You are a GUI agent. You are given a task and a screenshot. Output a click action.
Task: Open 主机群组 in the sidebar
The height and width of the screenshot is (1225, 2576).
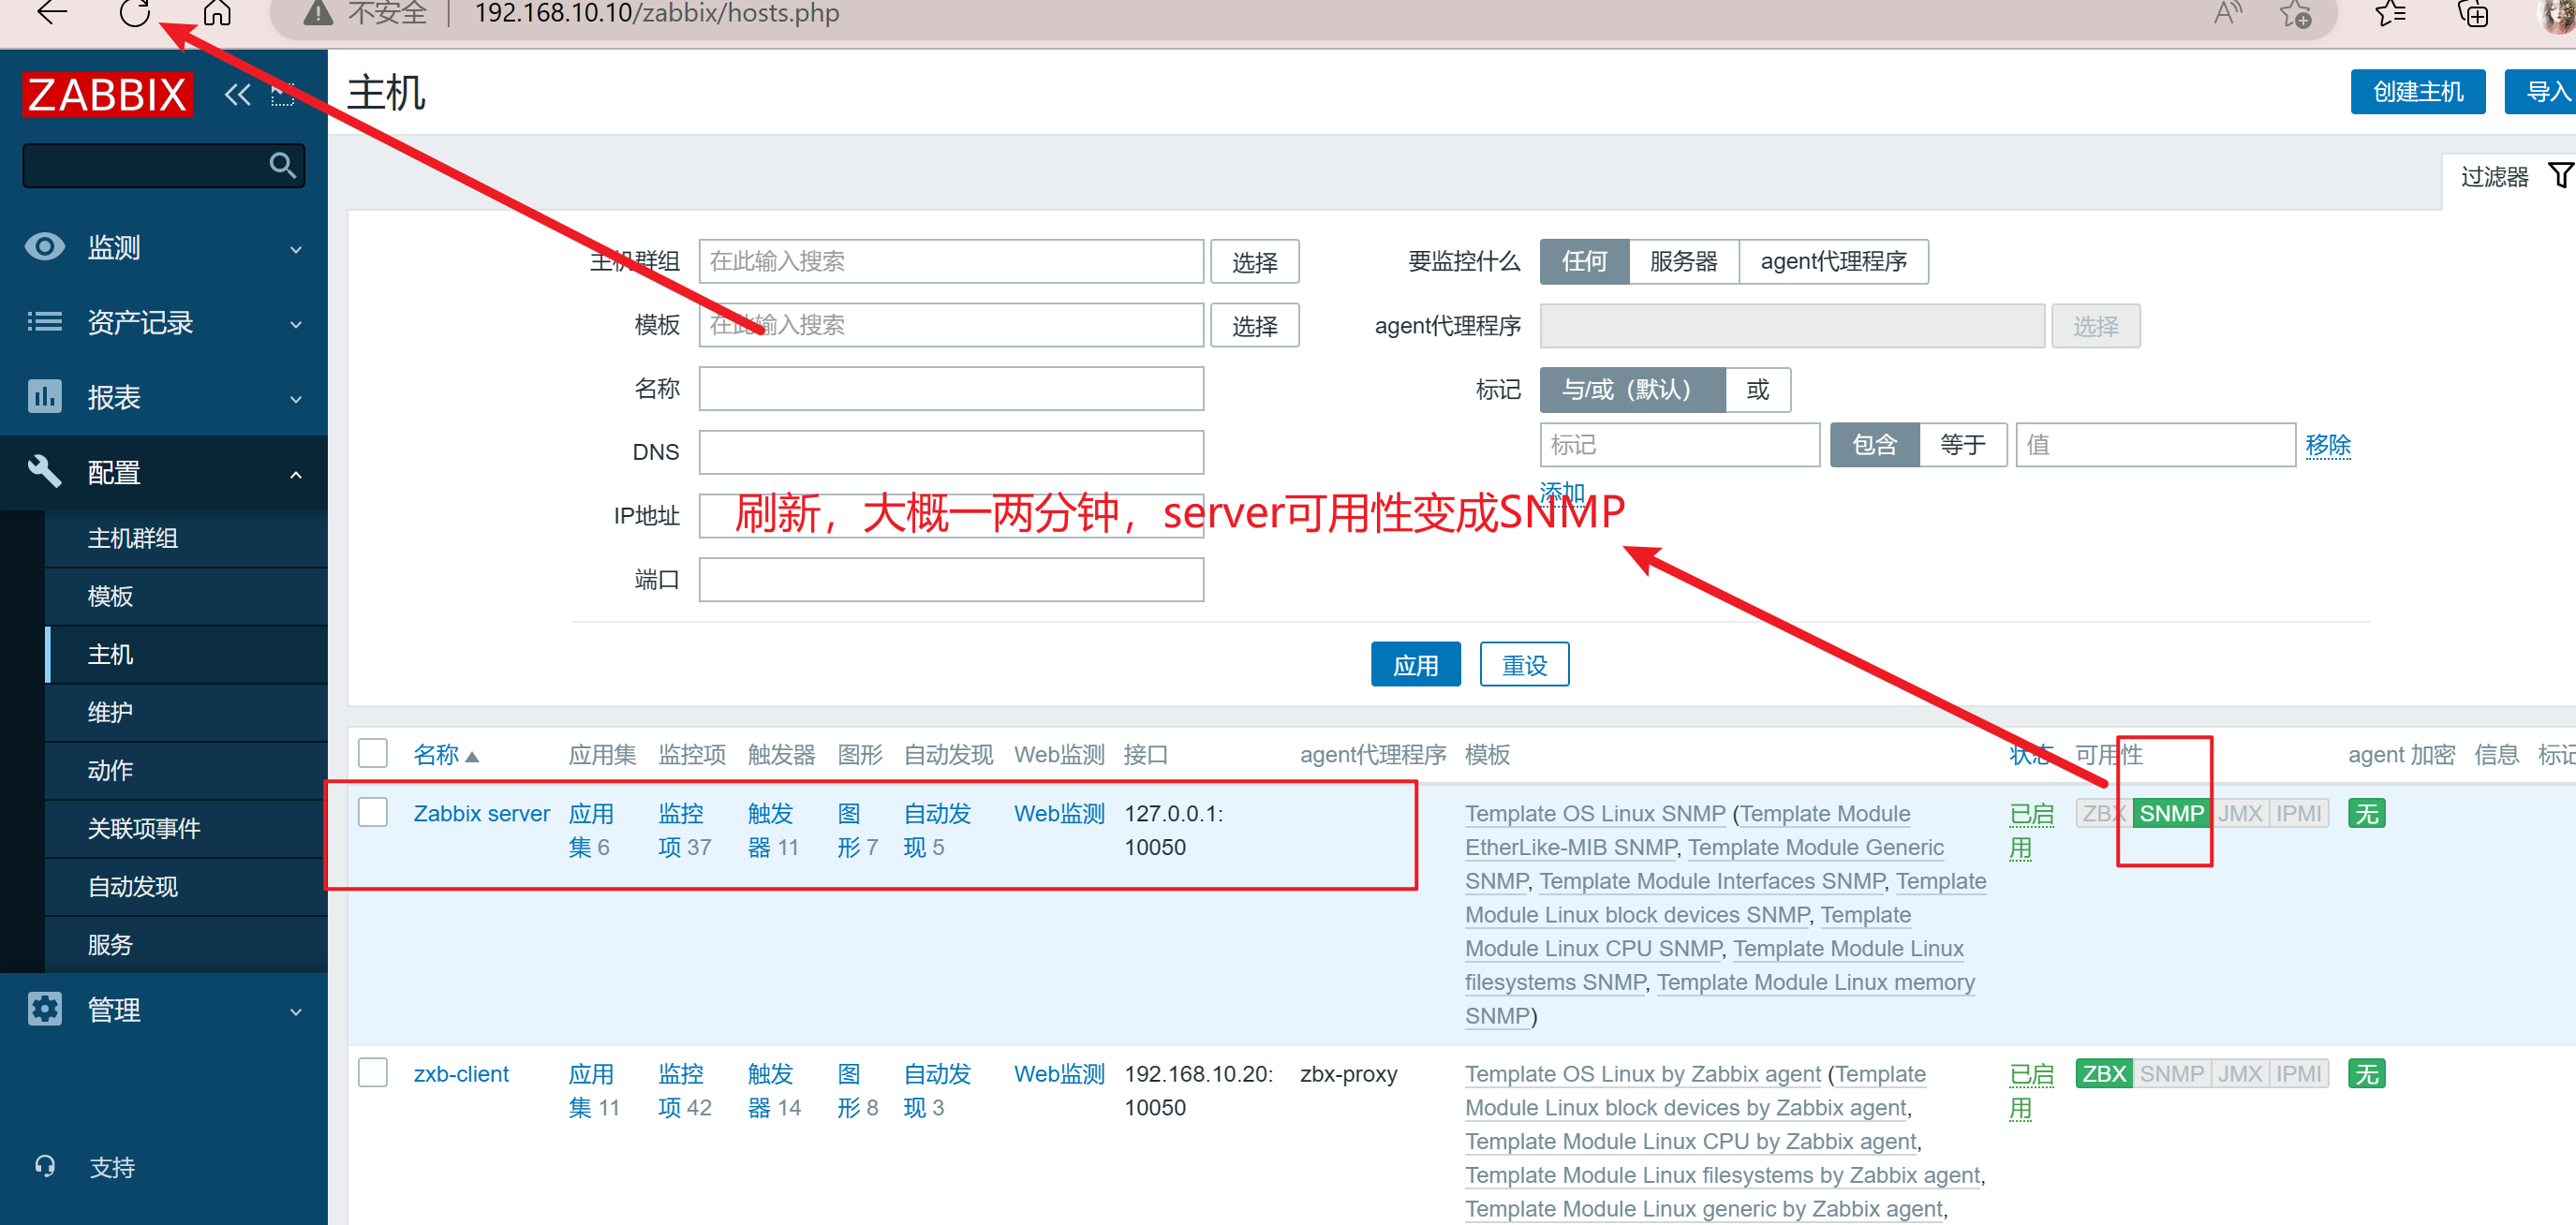point(186,538)
